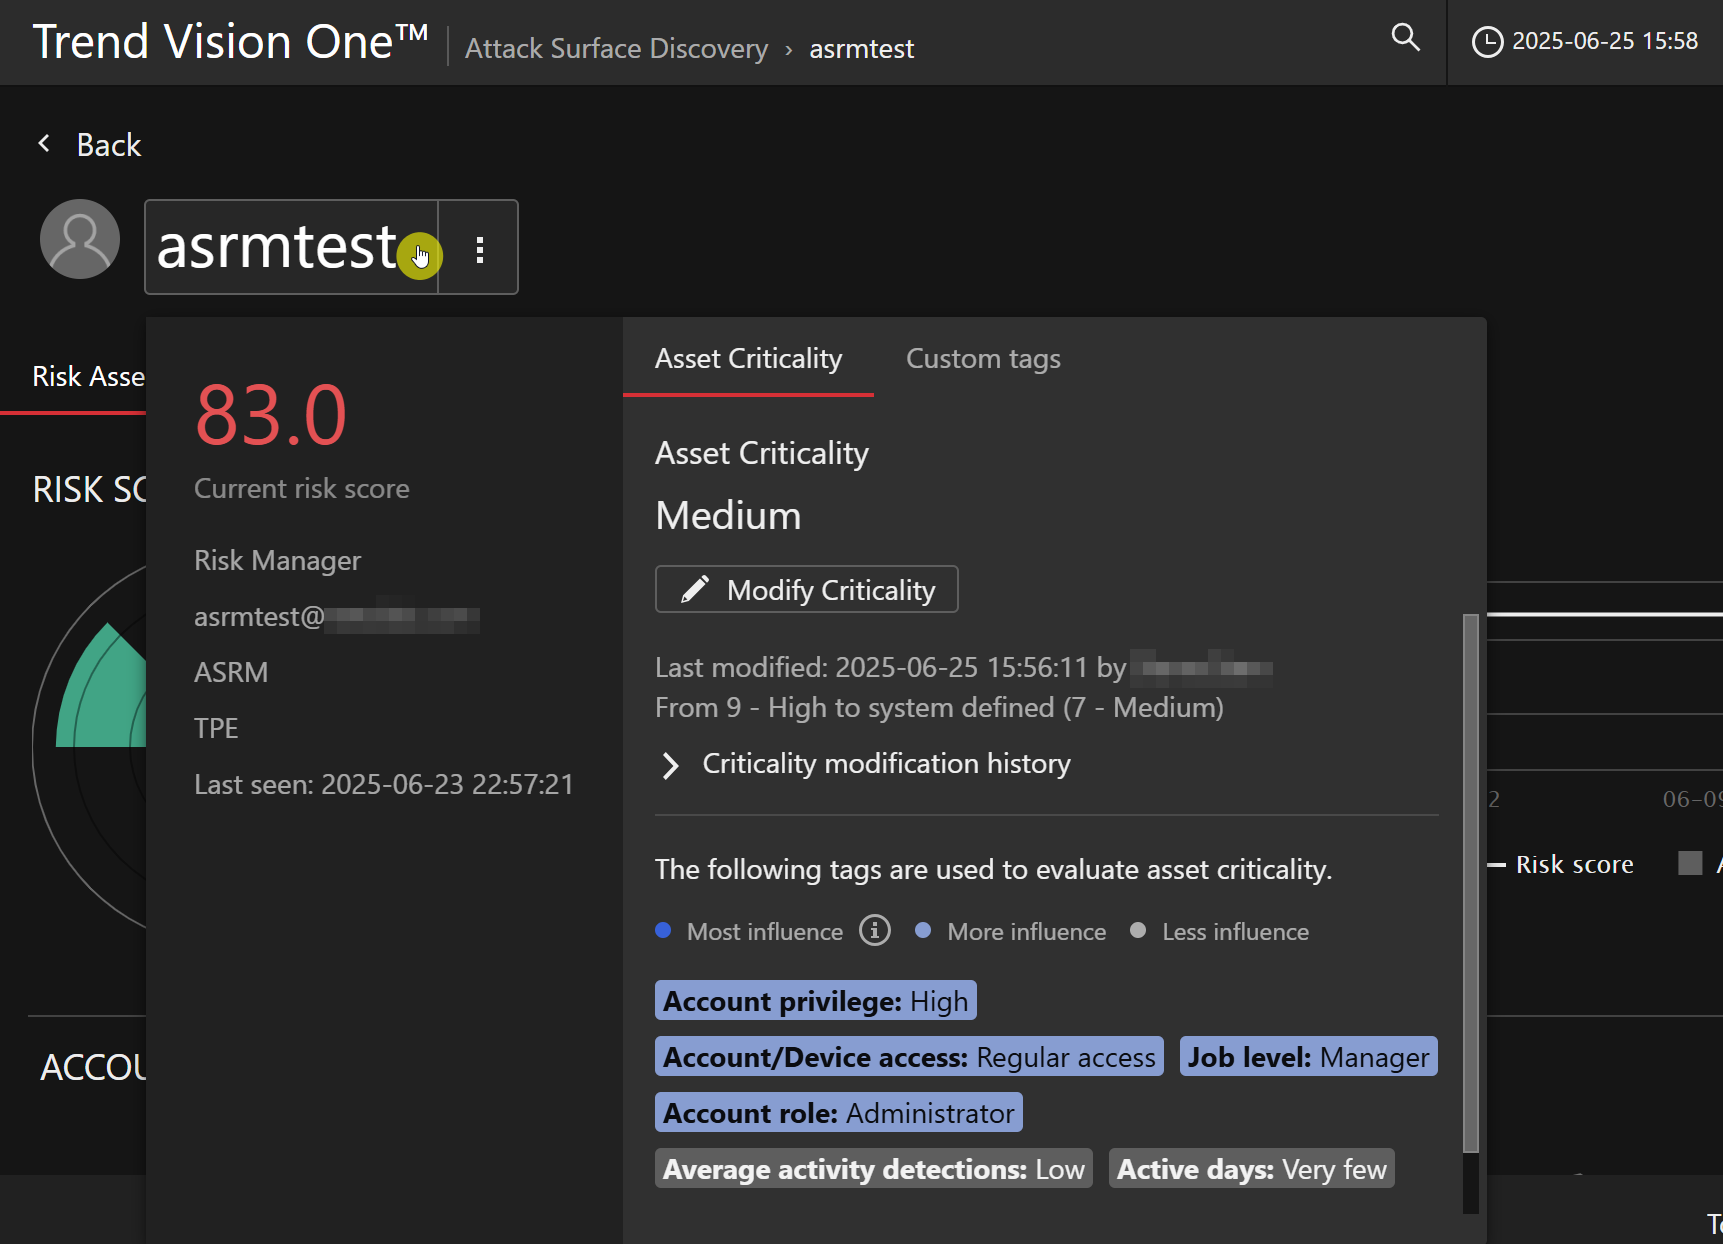Open the three-dot options menu
The width and height of the screenshot is (1723, 1244).
coord(480,249)
